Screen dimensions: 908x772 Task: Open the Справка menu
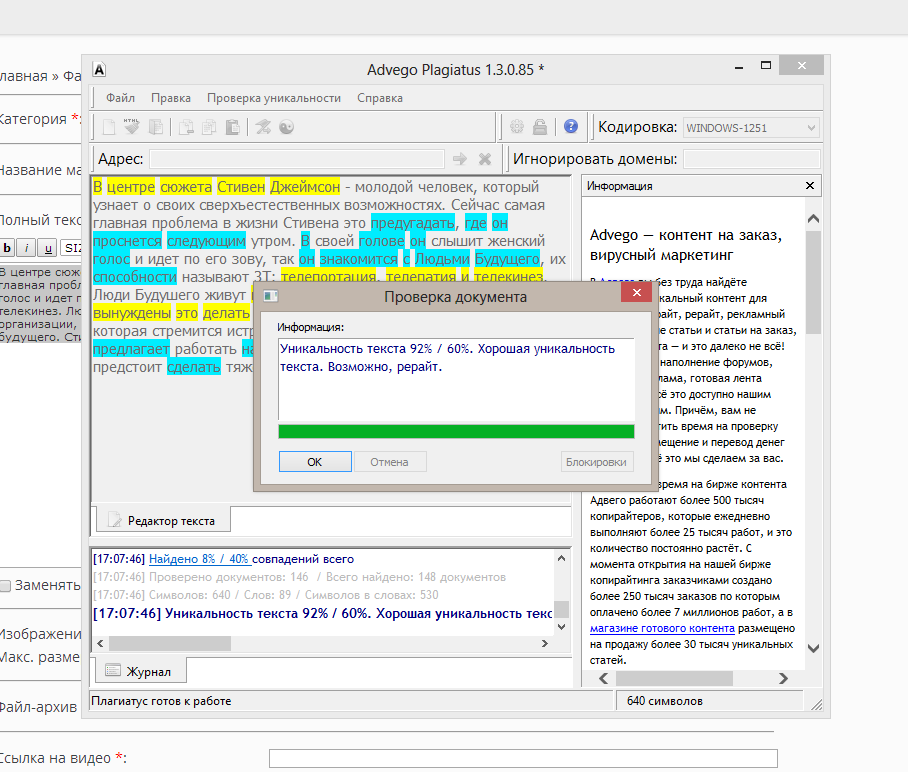point(380,98)
